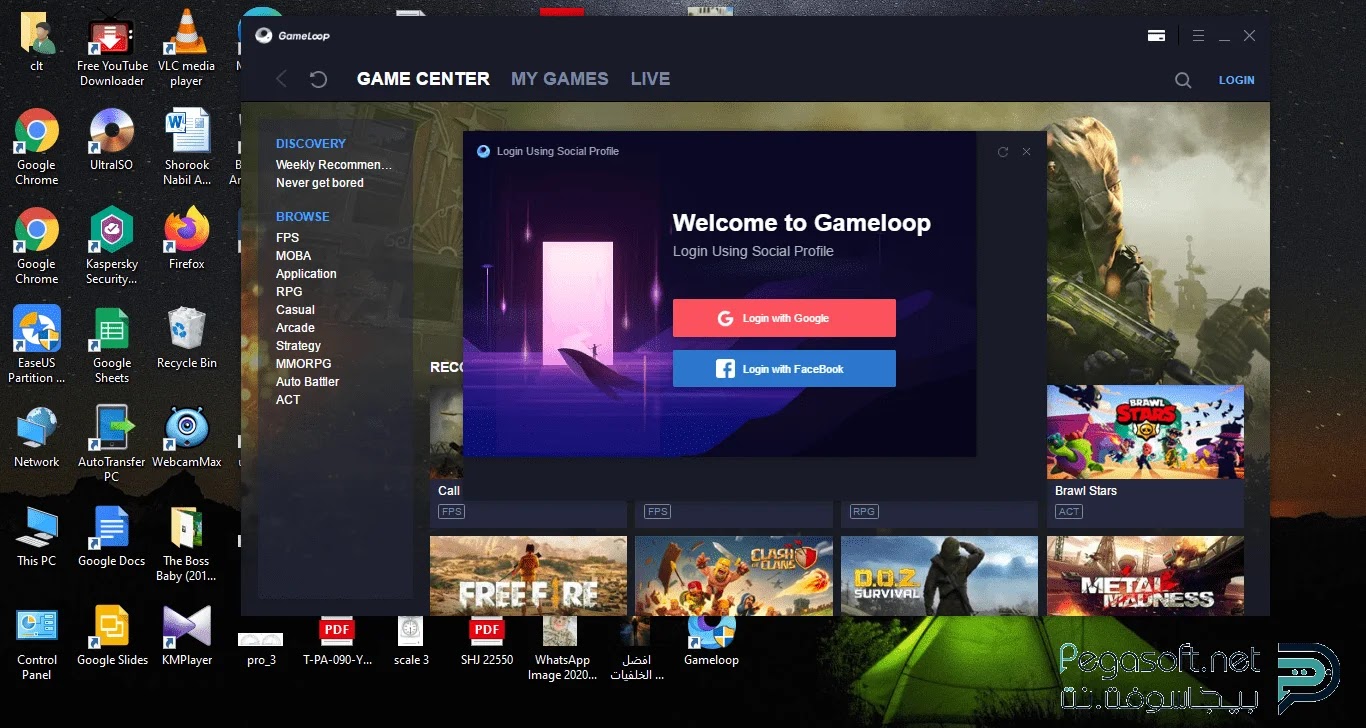Close the Login Using Social Profile dialog
This screenshot has width=1366, height=728.
[x=1026, y=152]
